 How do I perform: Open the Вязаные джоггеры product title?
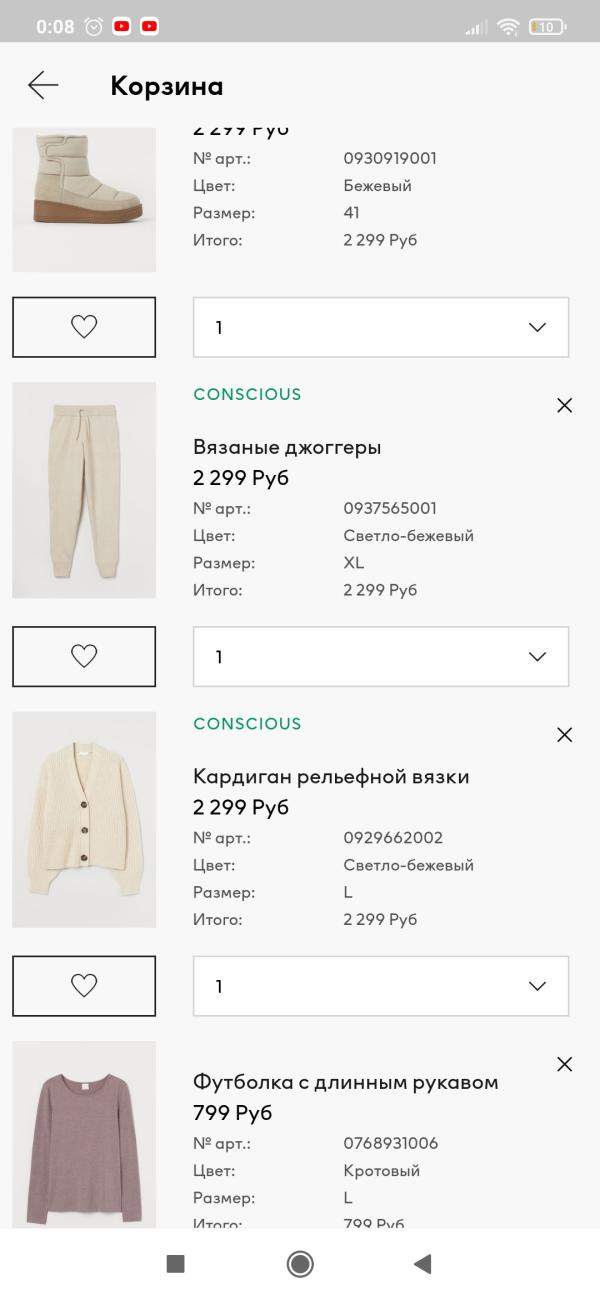pyautogui.click(x=287, y=447)
